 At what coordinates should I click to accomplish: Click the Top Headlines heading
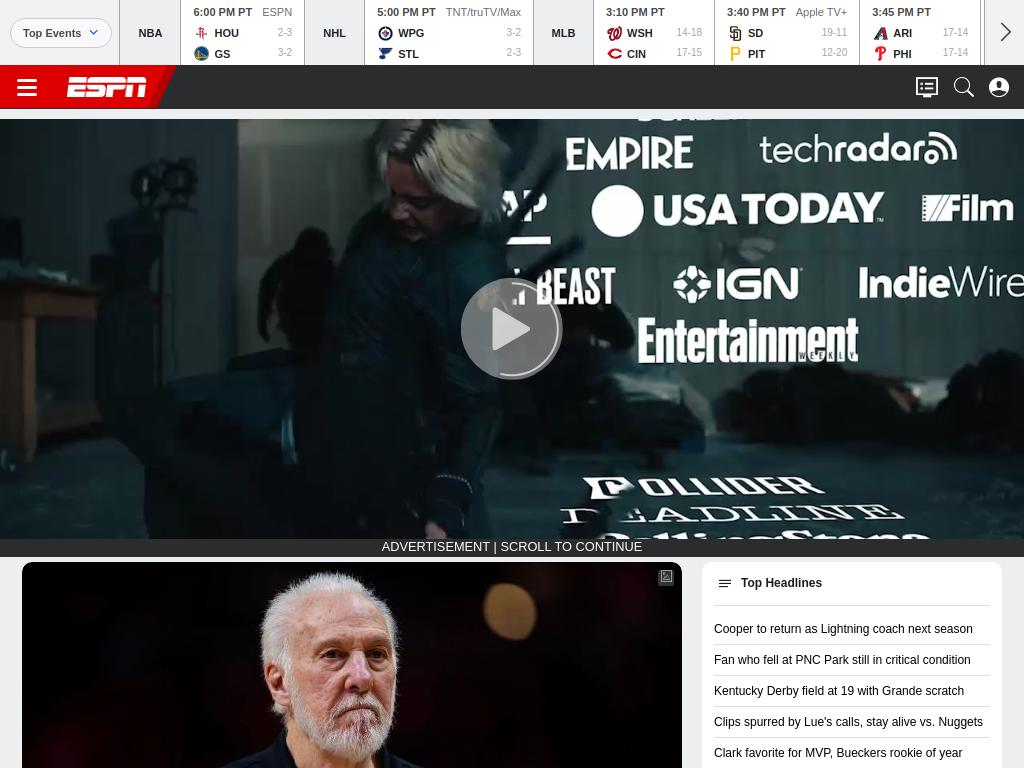tap(781, 583)
